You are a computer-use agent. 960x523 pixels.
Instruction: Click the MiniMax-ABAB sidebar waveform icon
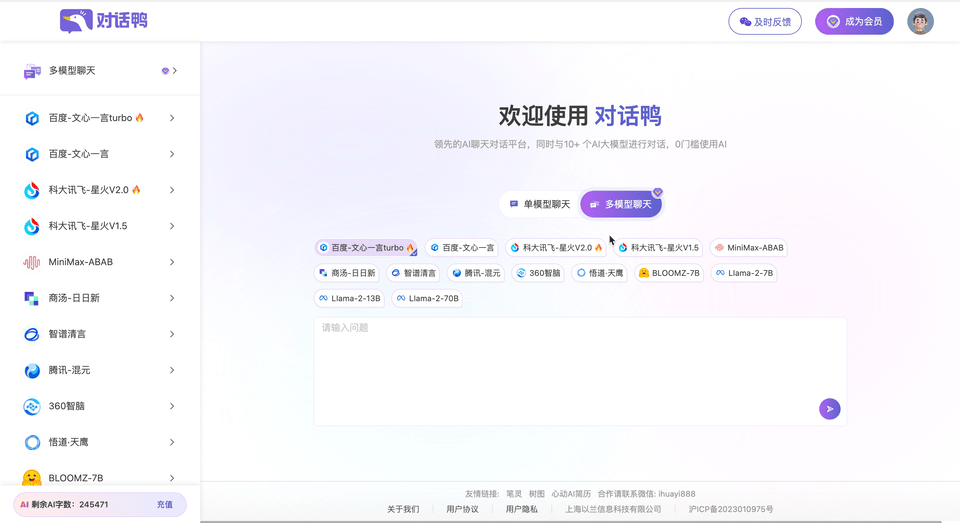pos(32,262)
